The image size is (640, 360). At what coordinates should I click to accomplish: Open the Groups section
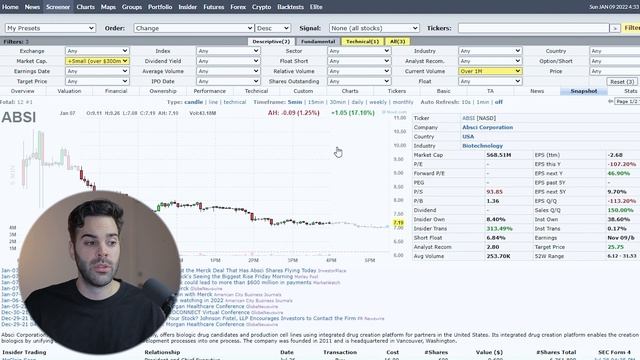[x=132, y=7]
